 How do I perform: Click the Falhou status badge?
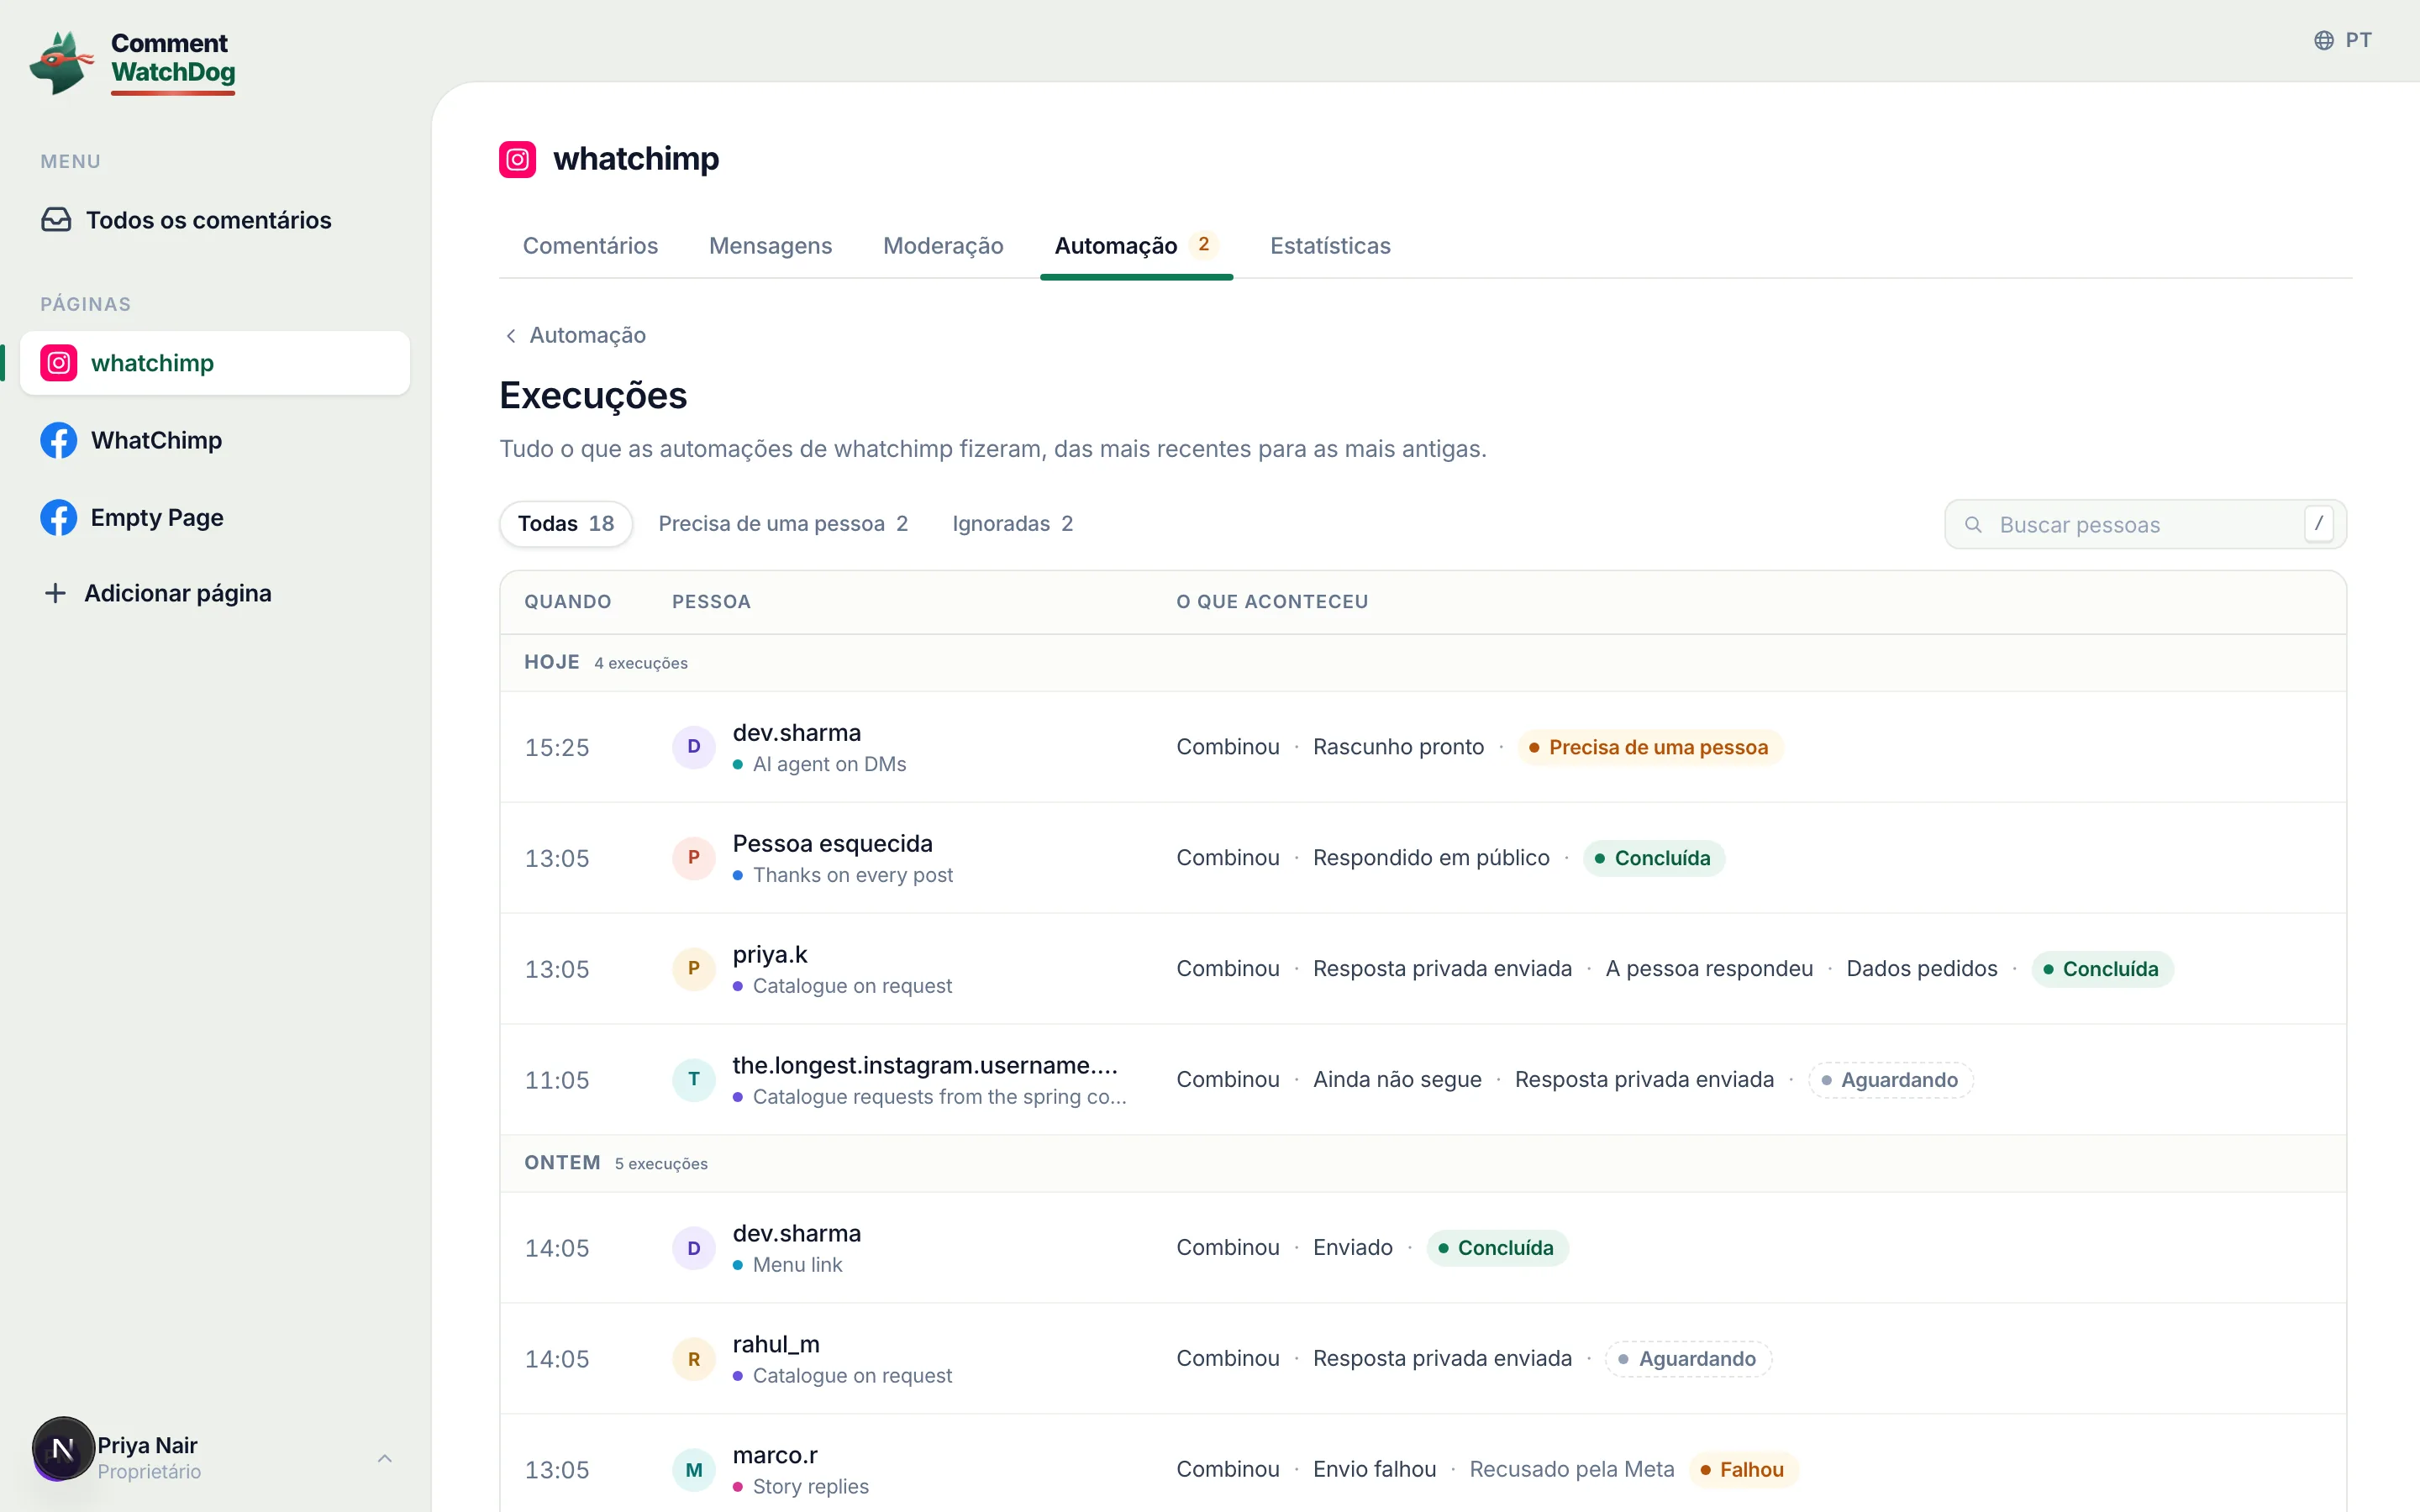[x=1743, y=1471]
